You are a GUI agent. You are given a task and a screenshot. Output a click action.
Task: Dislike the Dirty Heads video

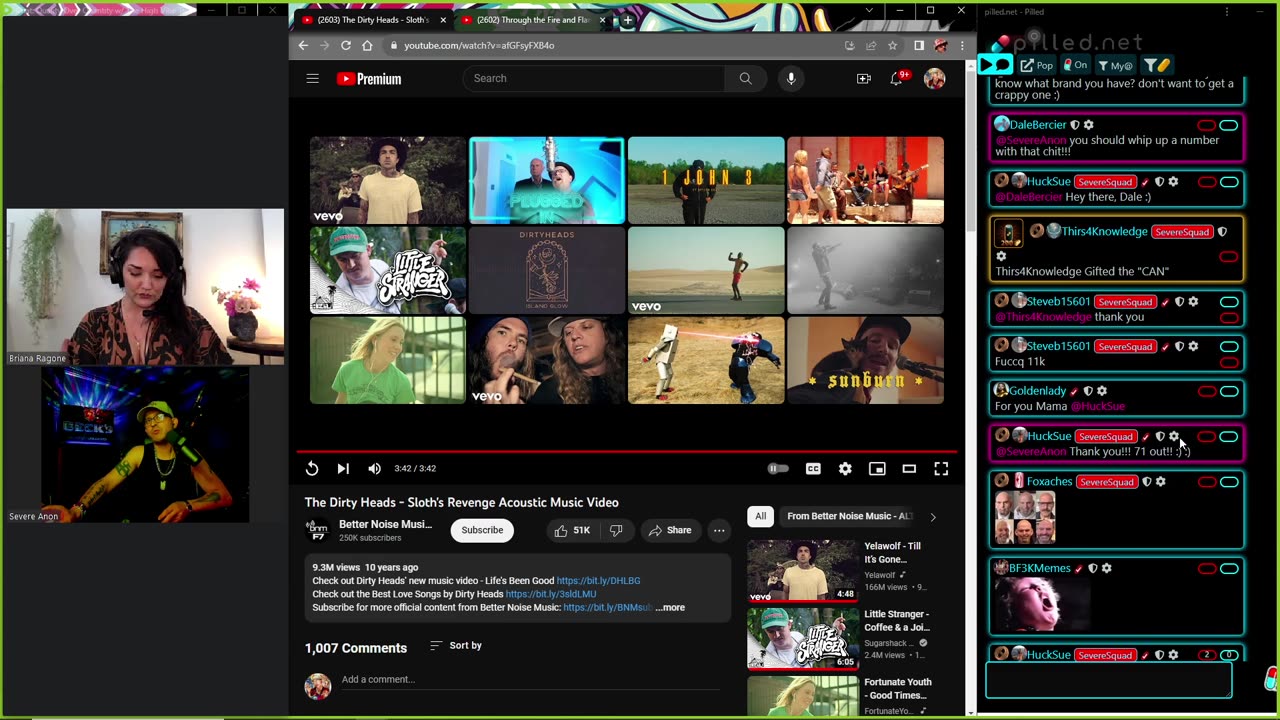pos(617,530)
